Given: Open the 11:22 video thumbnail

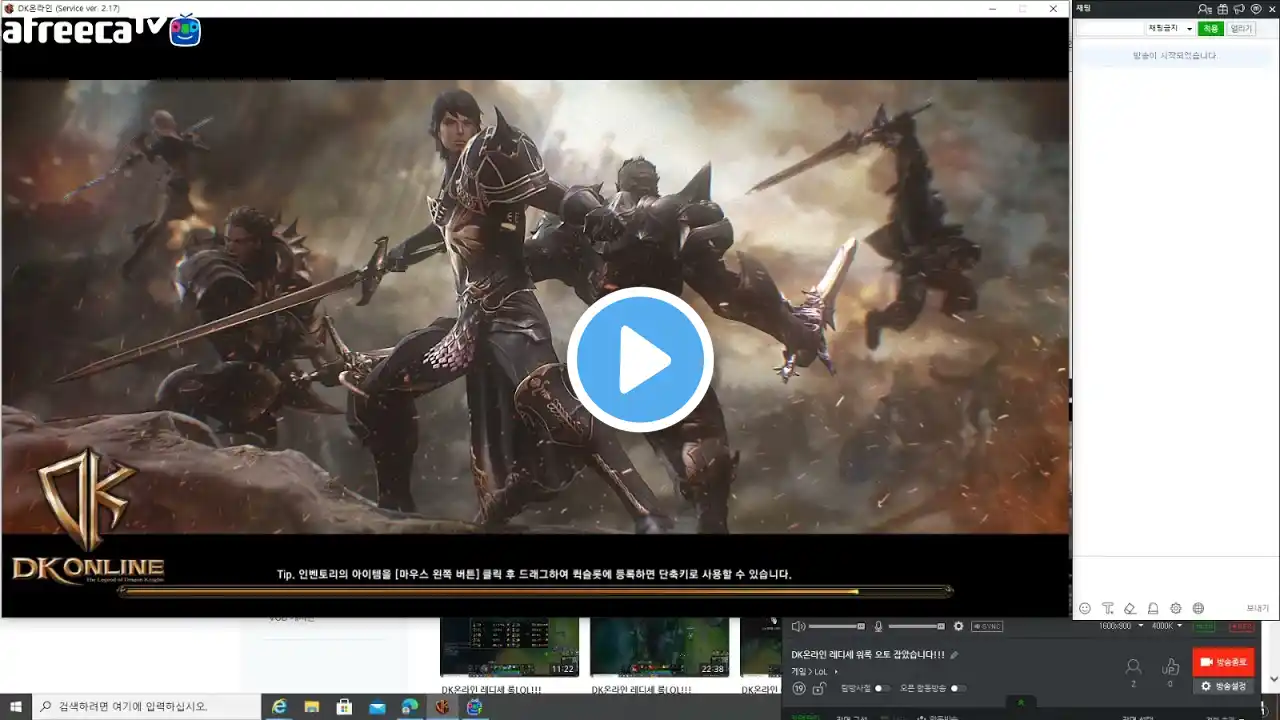Looking at the screenshot, I should pyautogui.click(x=509, y=647).
